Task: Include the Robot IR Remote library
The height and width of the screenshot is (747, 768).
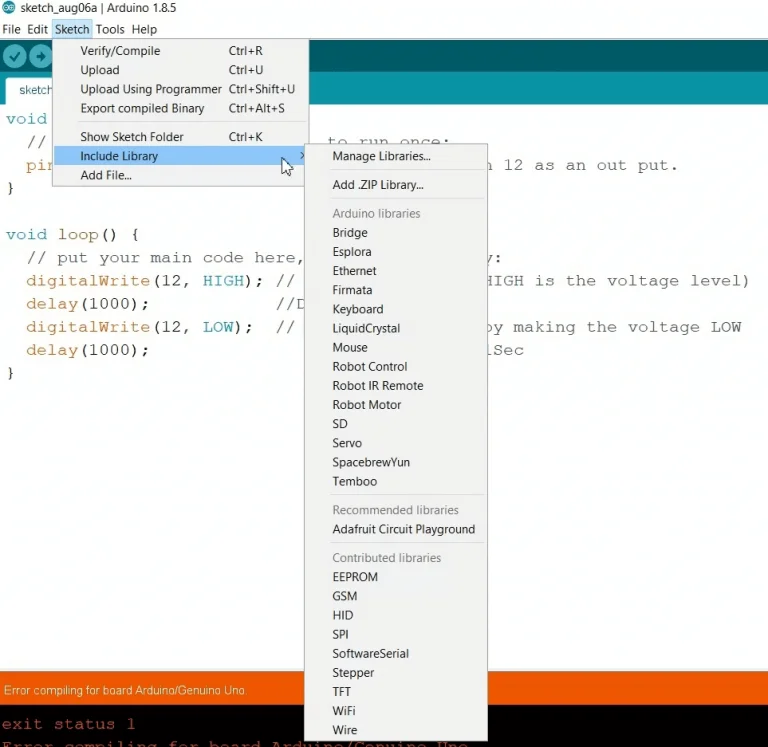Action: [396, 385]
